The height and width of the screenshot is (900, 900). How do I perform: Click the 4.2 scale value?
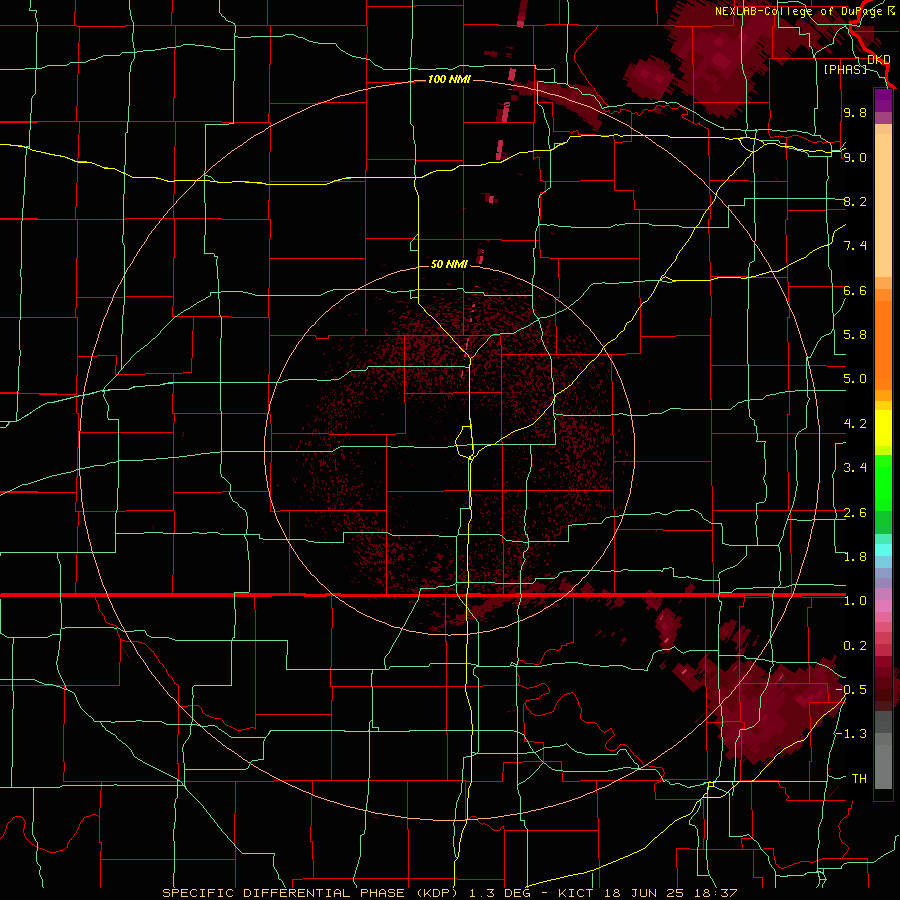click(x=855, y=424)
